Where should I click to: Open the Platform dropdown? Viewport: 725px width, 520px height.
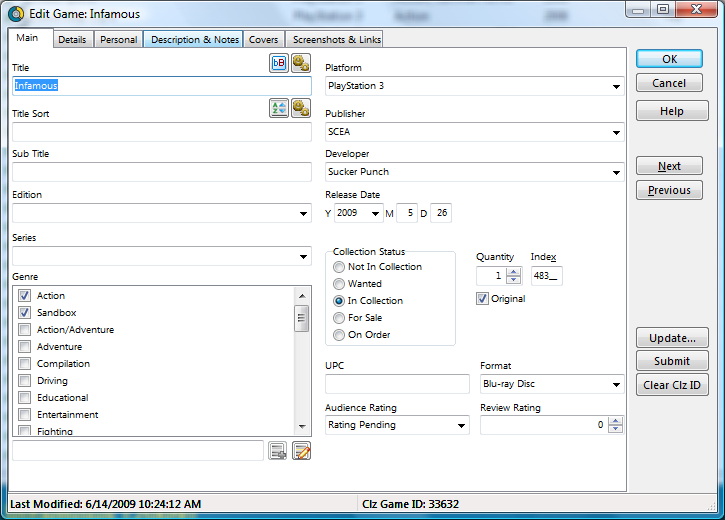click(x=616, y=86)
